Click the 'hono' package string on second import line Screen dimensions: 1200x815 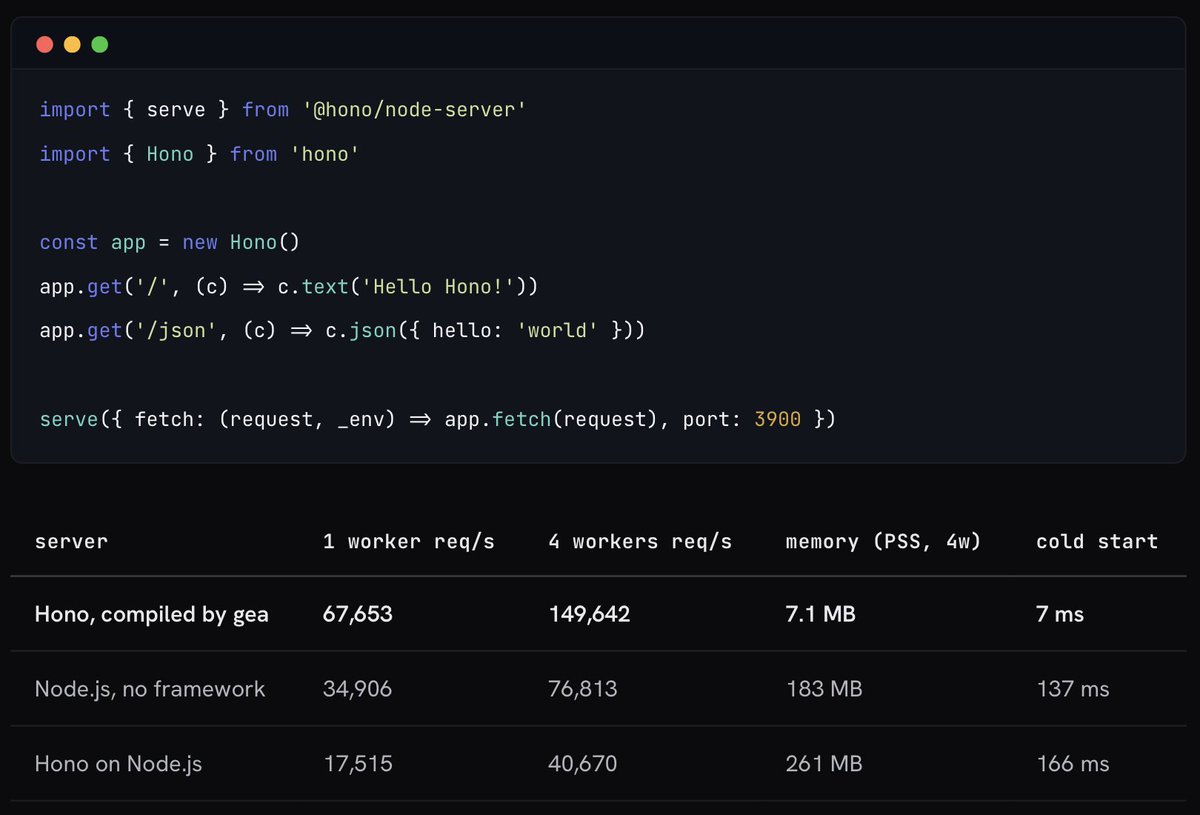click(324, 154)
